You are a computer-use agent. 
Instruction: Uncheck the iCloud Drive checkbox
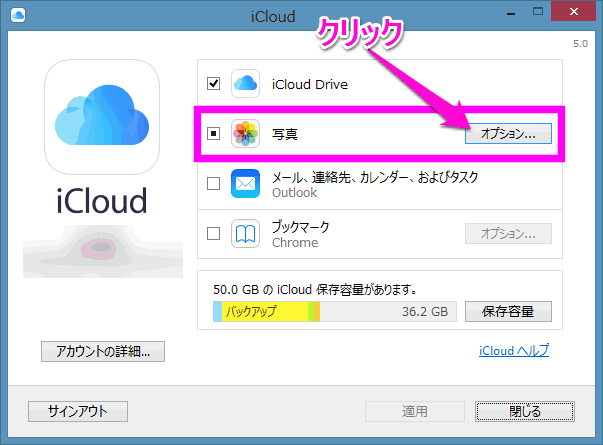click(212, 84)
